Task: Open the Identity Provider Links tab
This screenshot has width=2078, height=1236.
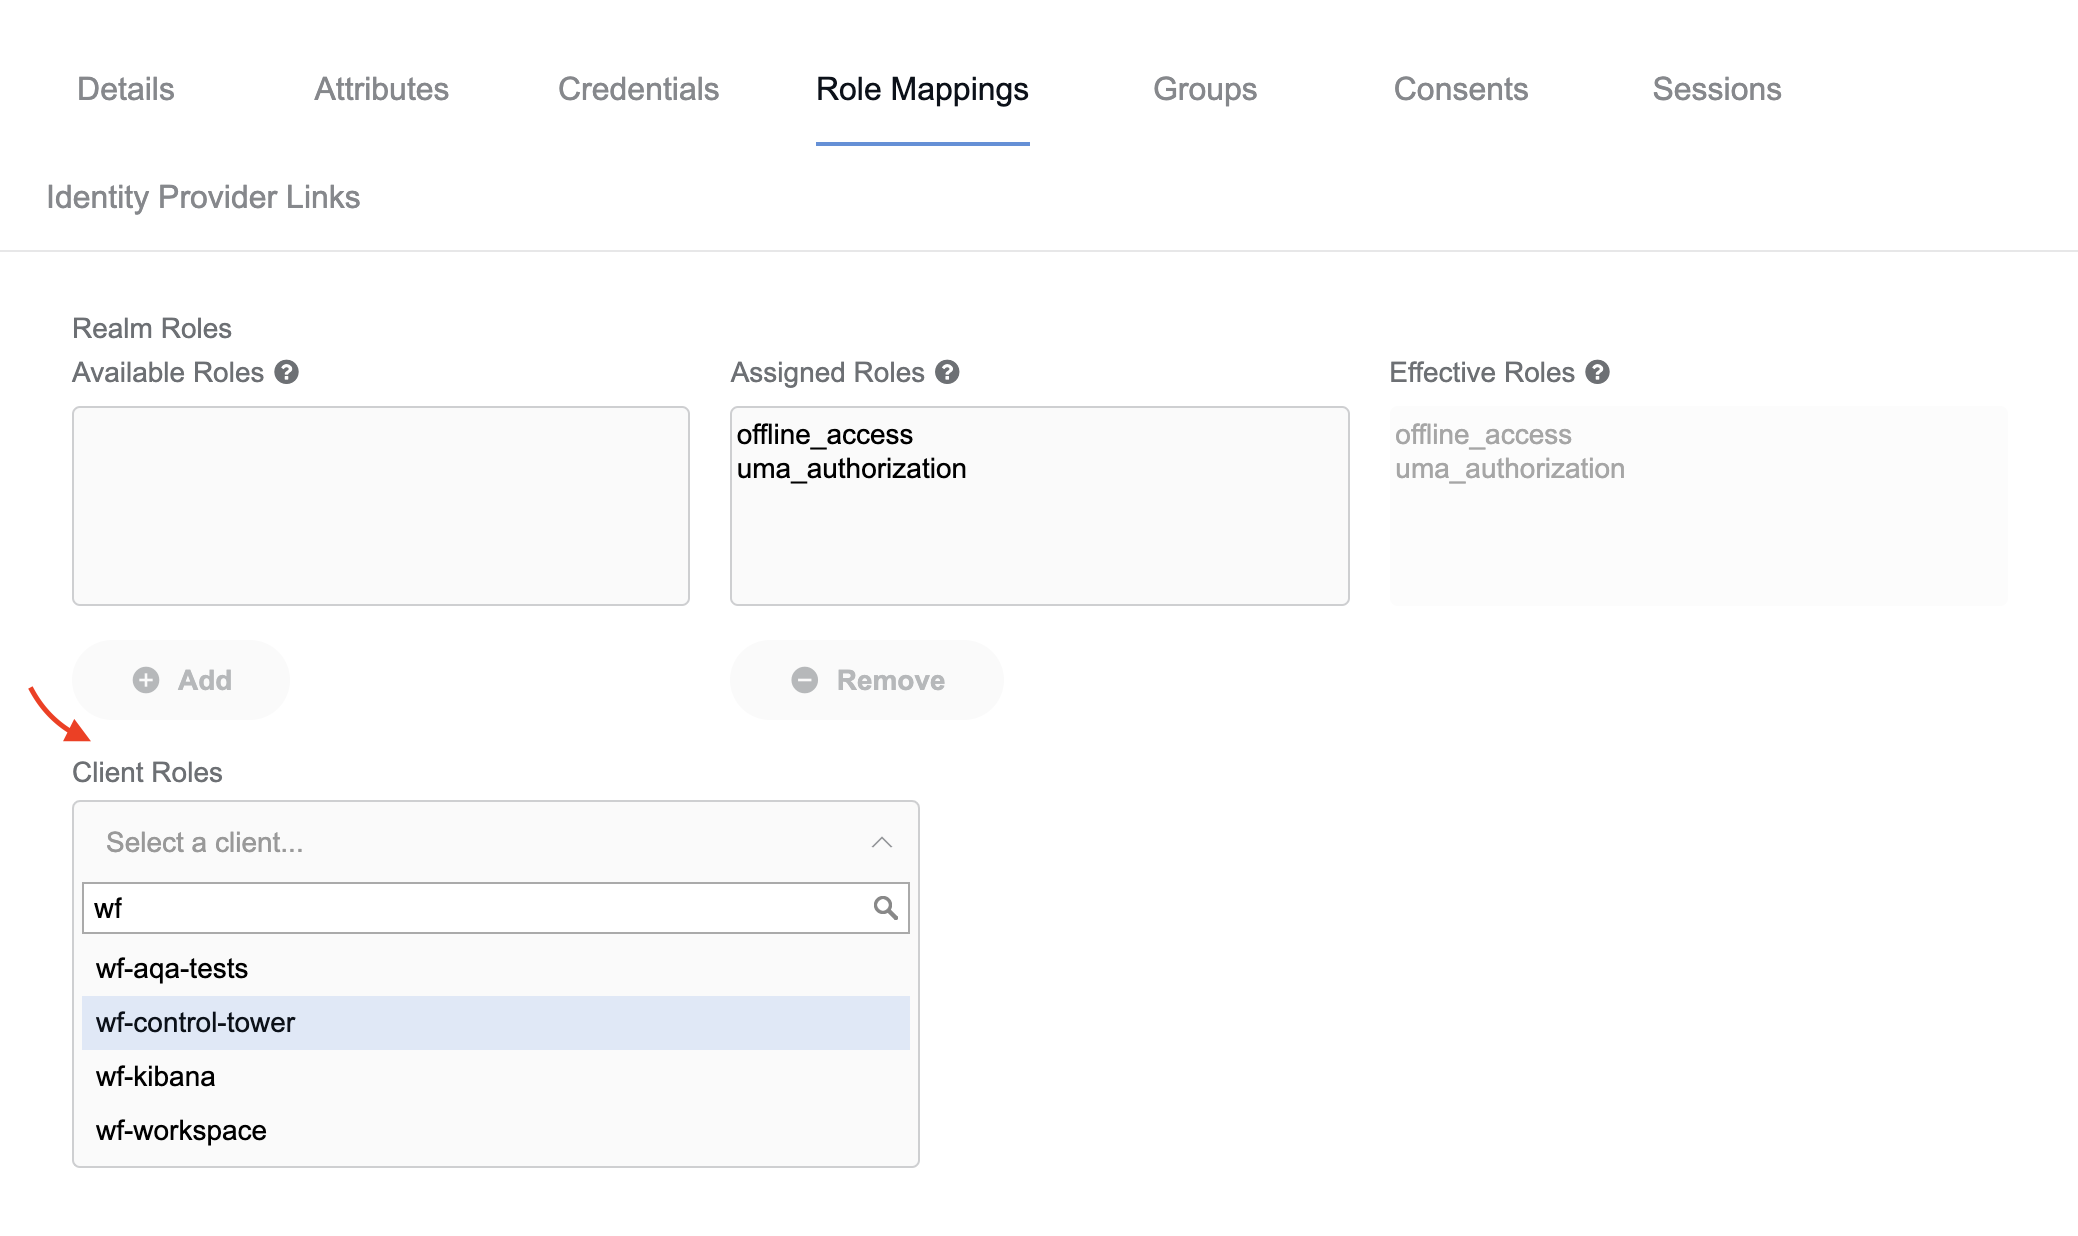Action: [x=203, y=197]
